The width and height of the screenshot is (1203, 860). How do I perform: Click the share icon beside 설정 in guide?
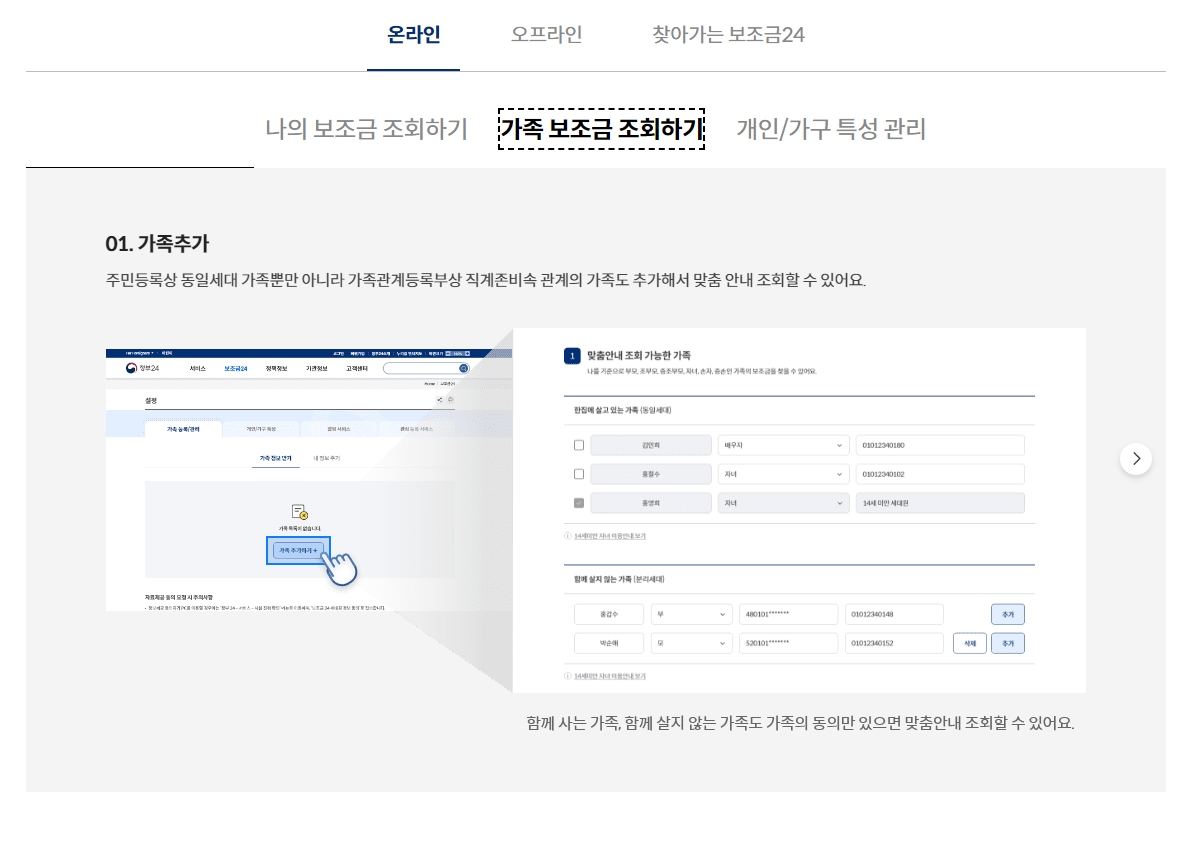click(x=440, y=400)
